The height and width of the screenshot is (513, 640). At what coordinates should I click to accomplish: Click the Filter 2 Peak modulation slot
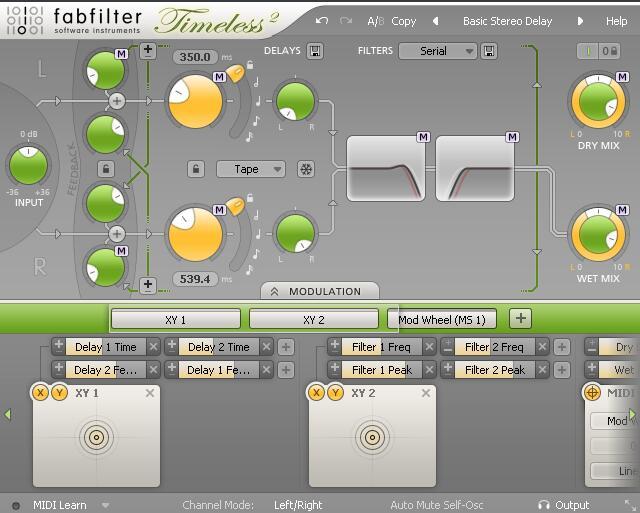(x=495, y=370)
